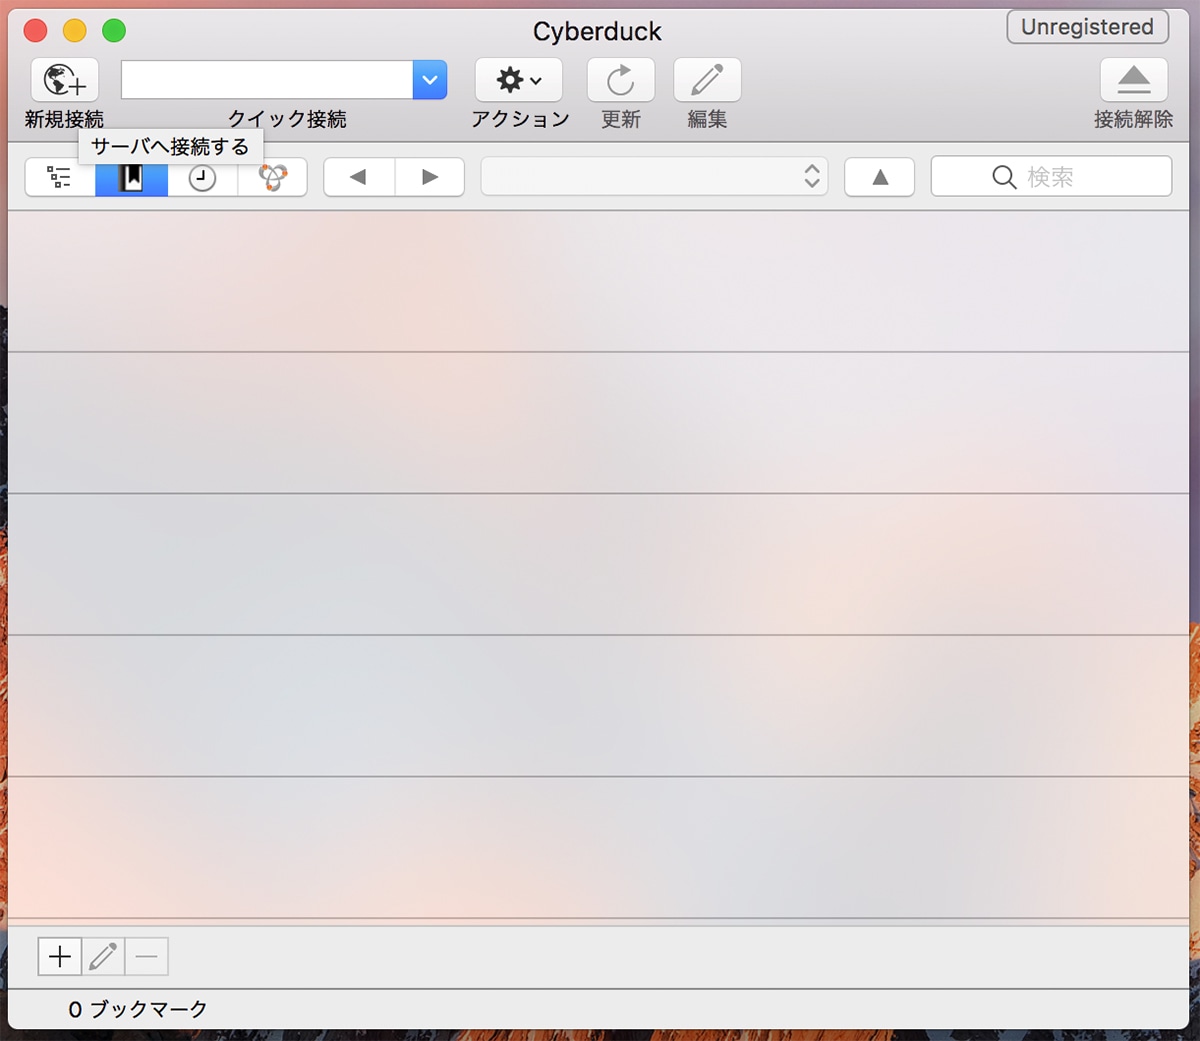Screen dimensions: 1200x1041
Task: Switch to the outline browser view
Action: pyautogui.click(x=60, y=177)
